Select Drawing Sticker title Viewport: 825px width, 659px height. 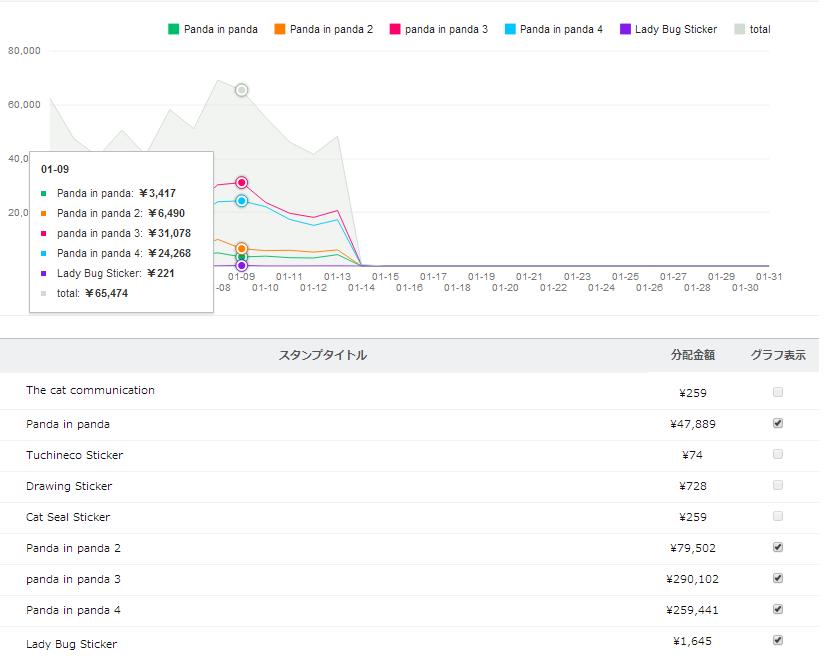pos(69,486)
